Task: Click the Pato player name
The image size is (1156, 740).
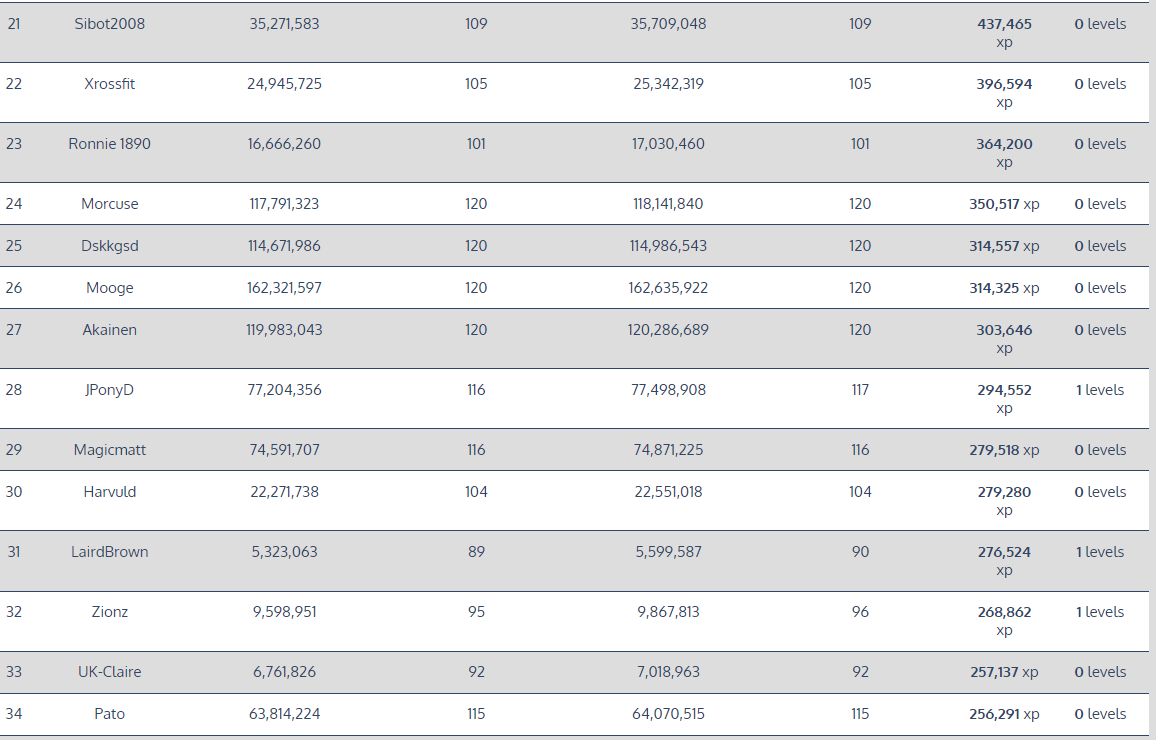Action: pyautogui.click(x=110, y=714)
